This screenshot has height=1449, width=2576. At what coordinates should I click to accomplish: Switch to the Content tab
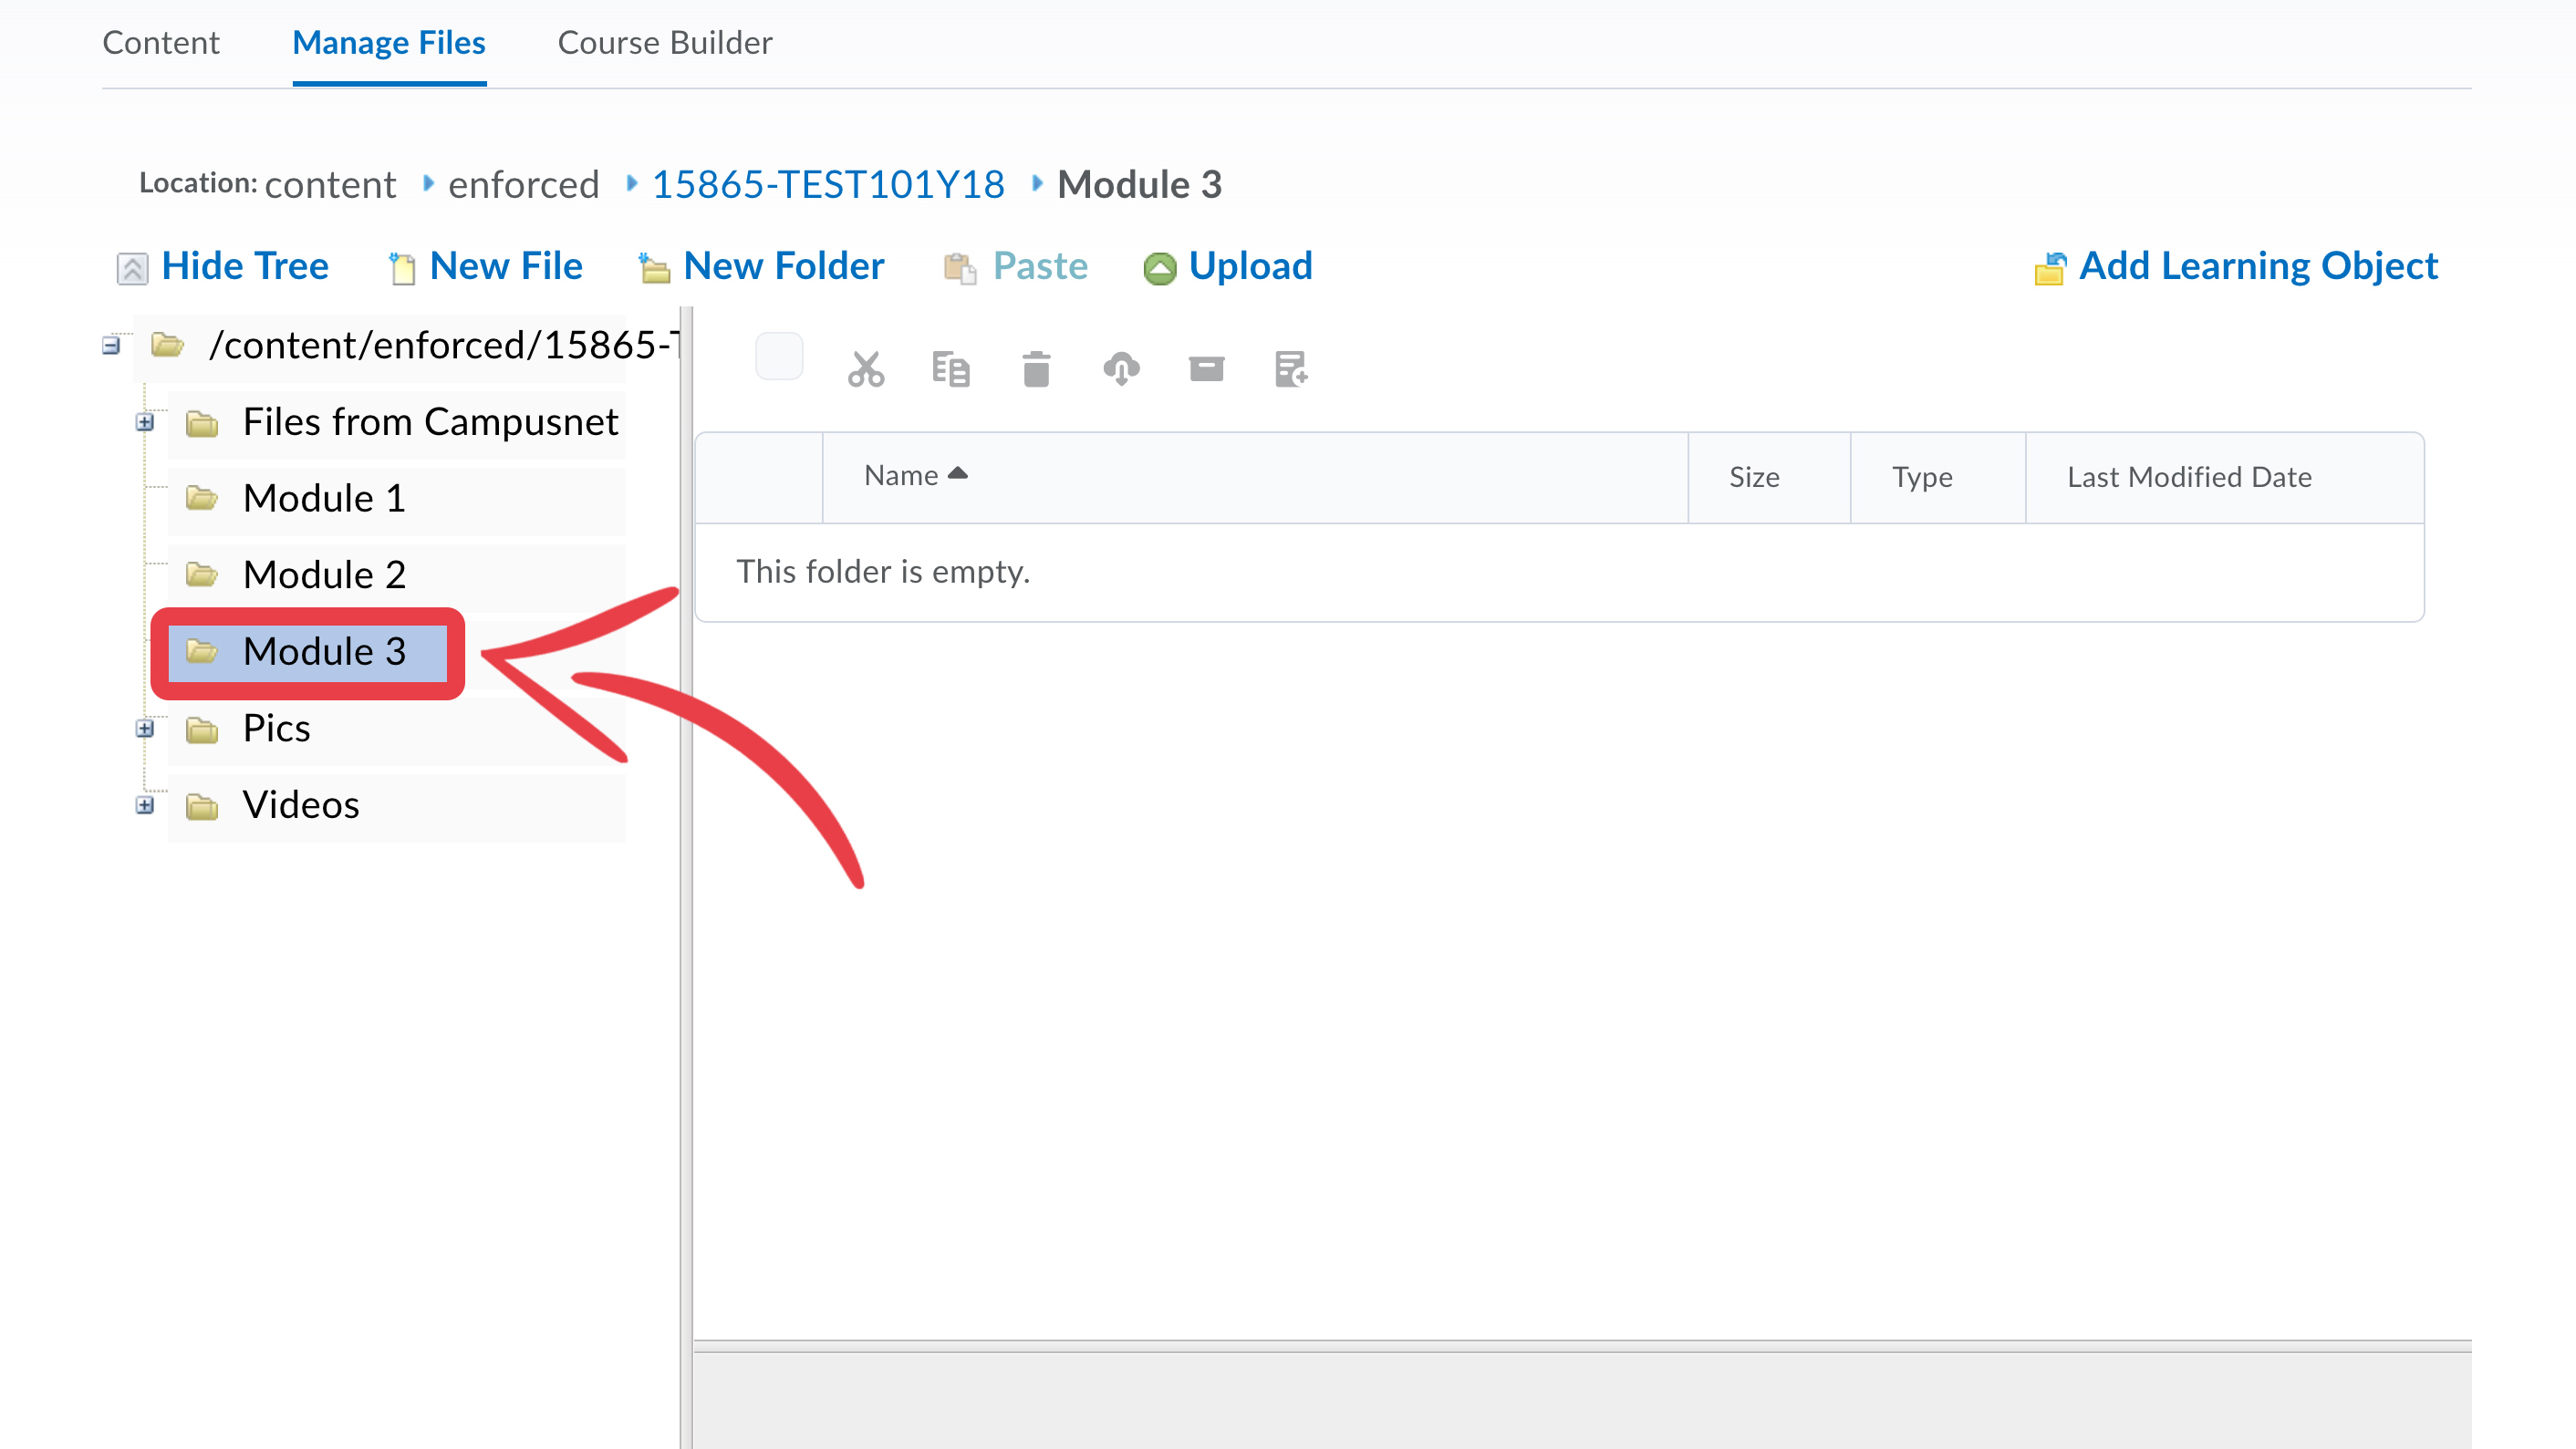click(x=160, y=43)
